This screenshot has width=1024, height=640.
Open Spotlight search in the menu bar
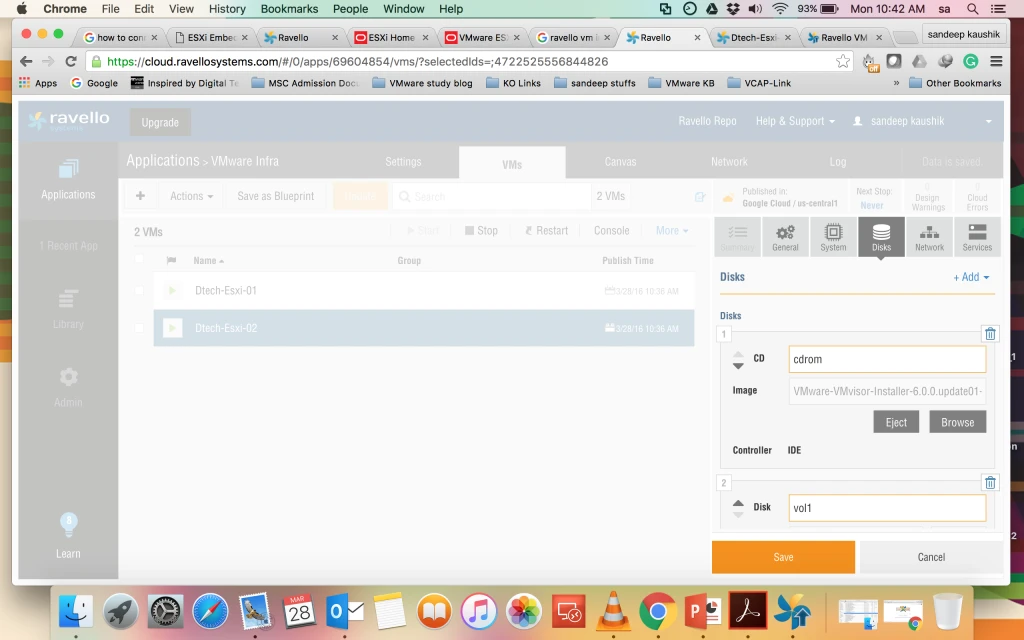tap(972, 8)
